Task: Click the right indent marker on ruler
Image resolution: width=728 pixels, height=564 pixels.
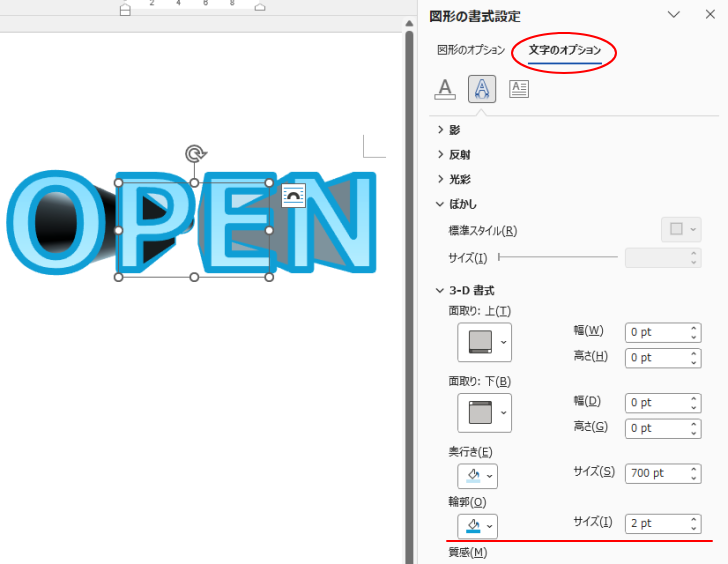Action: [x=260, y=7]
